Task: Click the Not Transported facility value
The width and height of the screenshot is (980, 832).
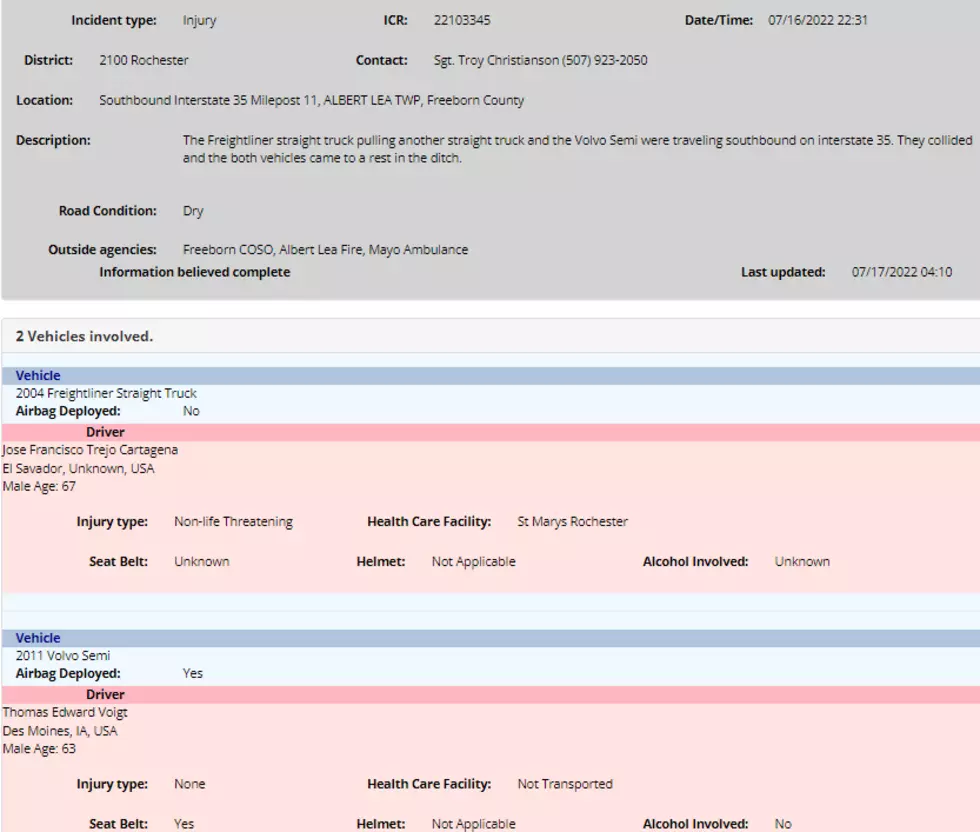Action: click(565, 784)
